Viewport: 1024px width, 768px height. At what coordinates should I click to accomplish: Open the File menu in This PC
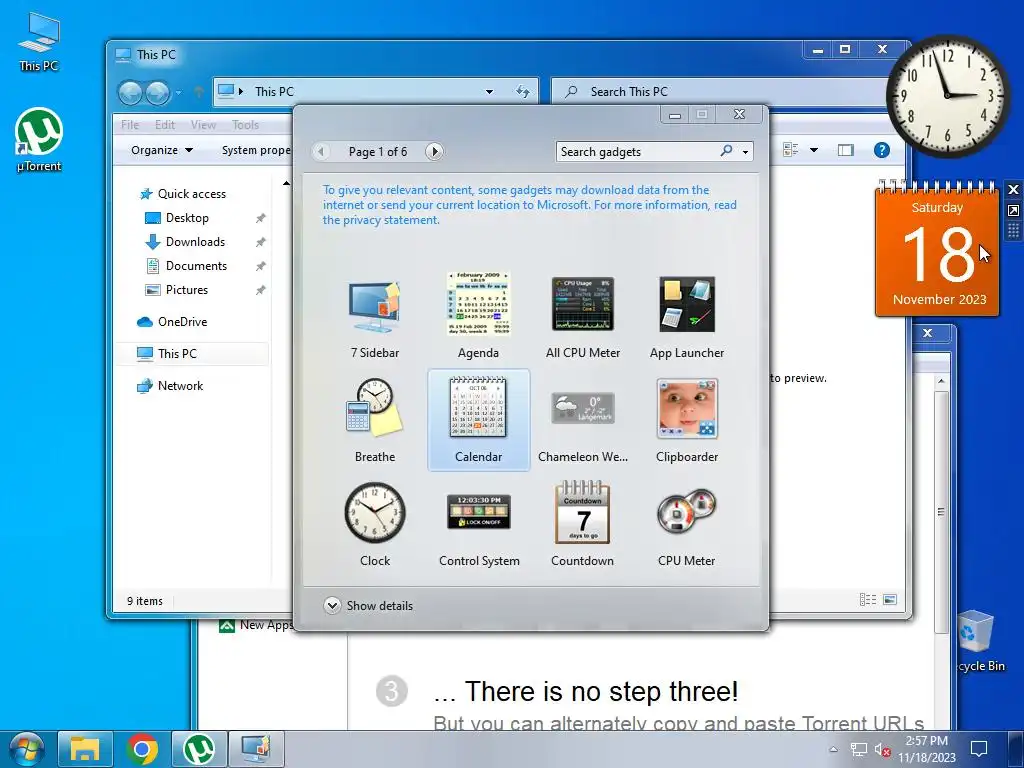pyautogui.click(x=130, y=125)
